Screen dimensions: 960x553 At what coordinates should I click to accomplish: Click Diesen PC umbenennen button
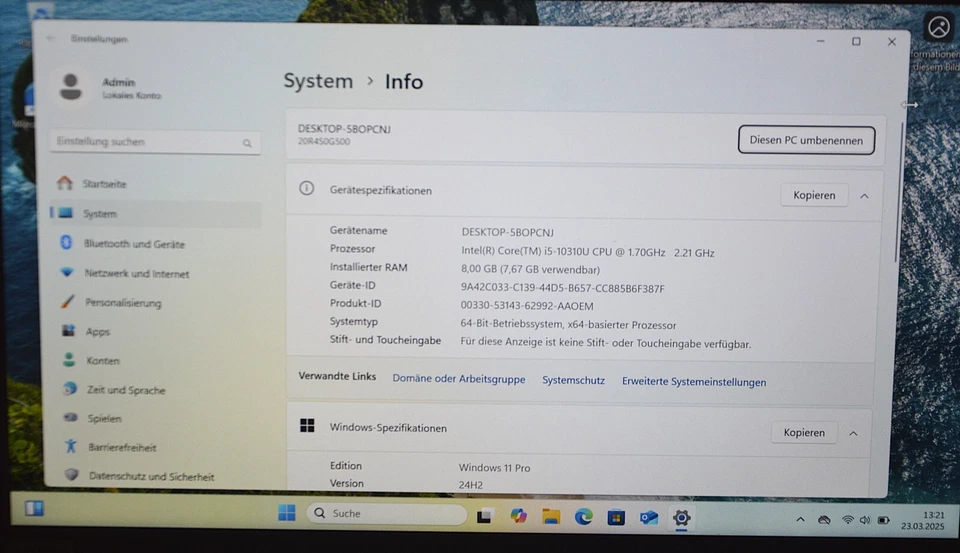click(806, 140)
